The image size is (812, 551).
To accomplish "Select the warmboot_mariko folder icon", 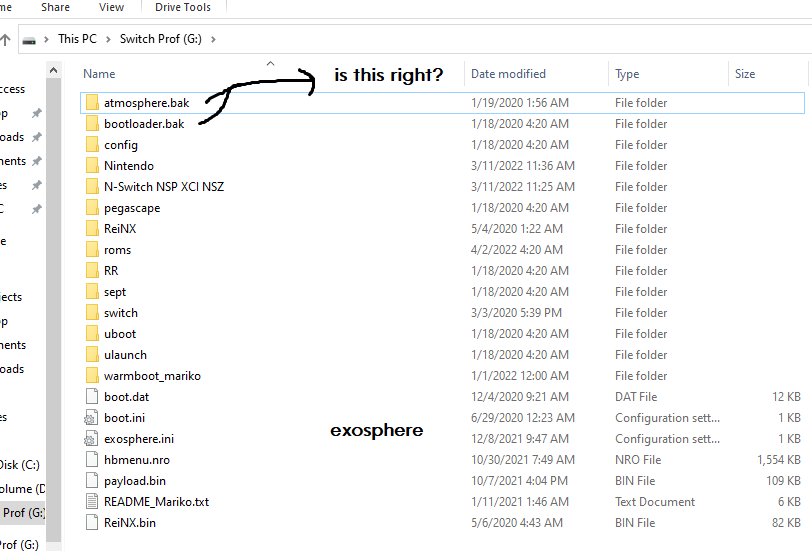I will [92, 375].
